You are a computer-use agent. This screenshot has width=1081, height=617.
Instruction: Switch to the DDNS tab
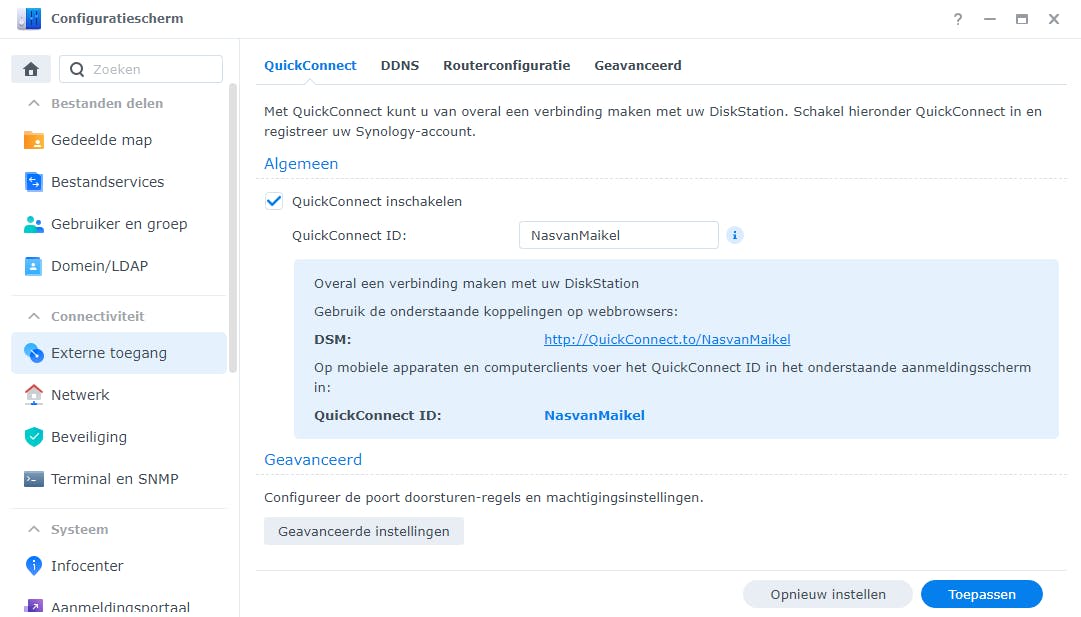(x=400, y=65)
